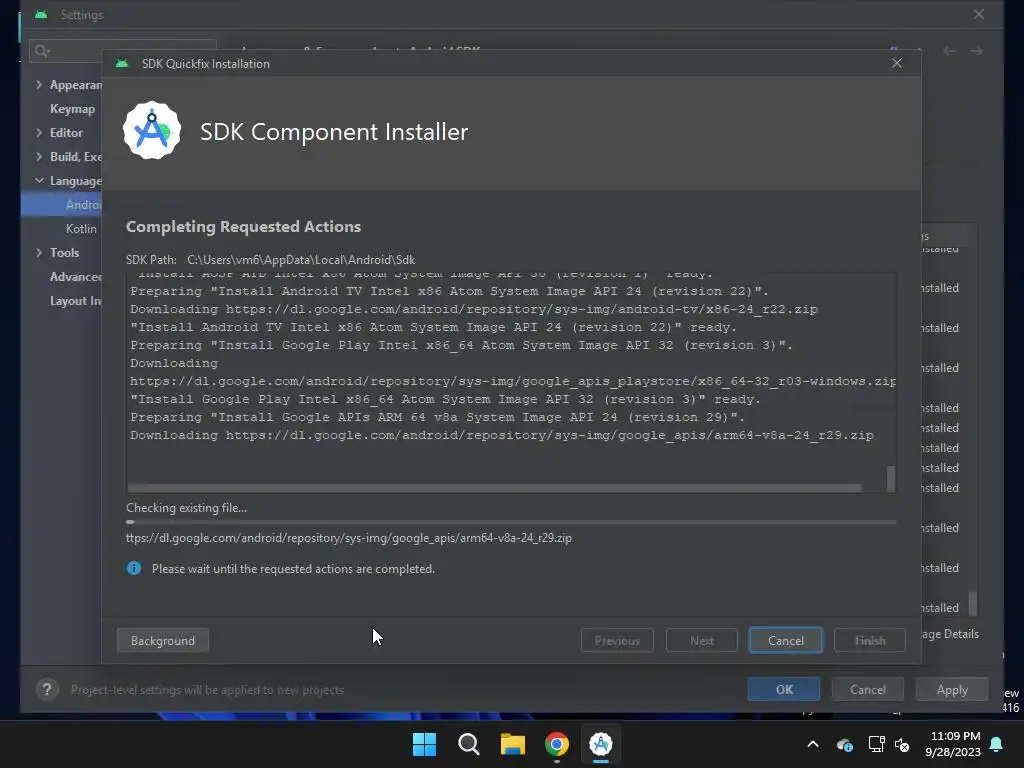Click the info icon beside wait message

(x=134, y=568)
